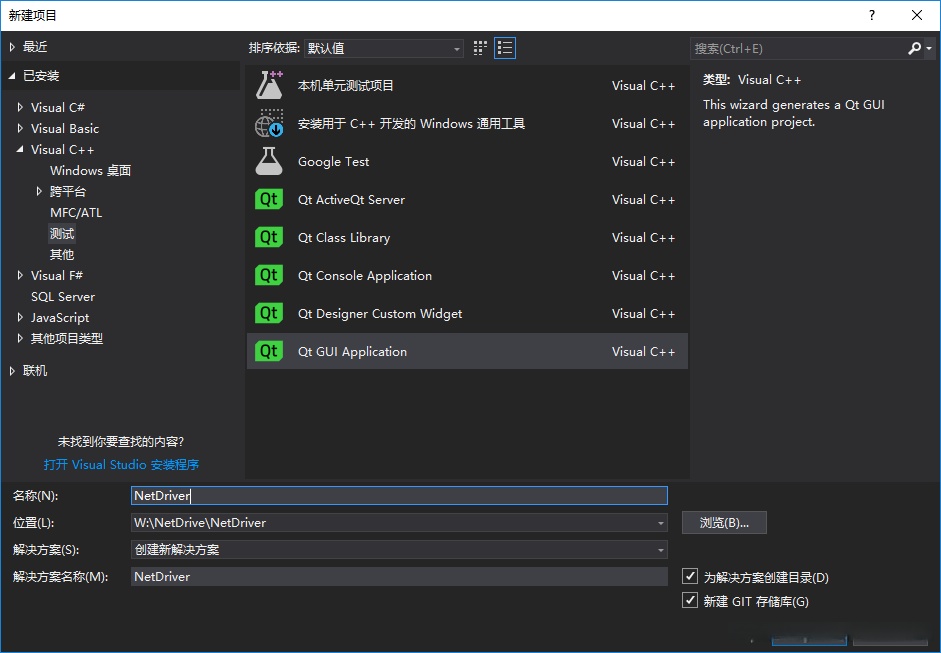Select 测试 category in the tree
Viewport: 941px width, 653px height.
(x=62, y=233)
